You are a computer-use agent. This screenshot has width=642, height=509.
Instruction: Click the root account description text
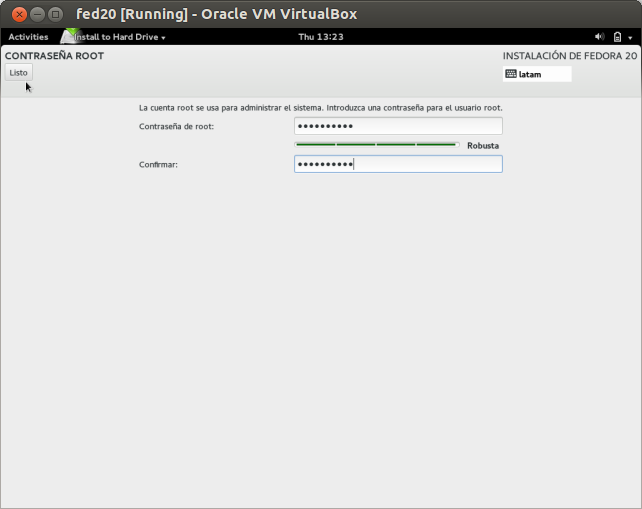click(321, 108)
